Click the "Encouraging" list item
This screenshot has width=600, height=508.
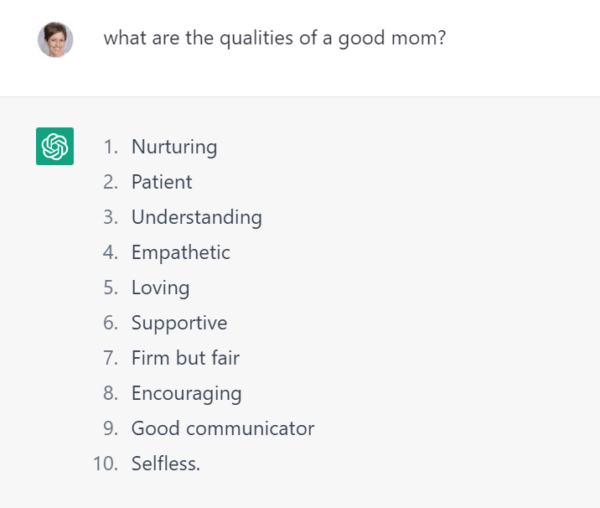[186, 393]
